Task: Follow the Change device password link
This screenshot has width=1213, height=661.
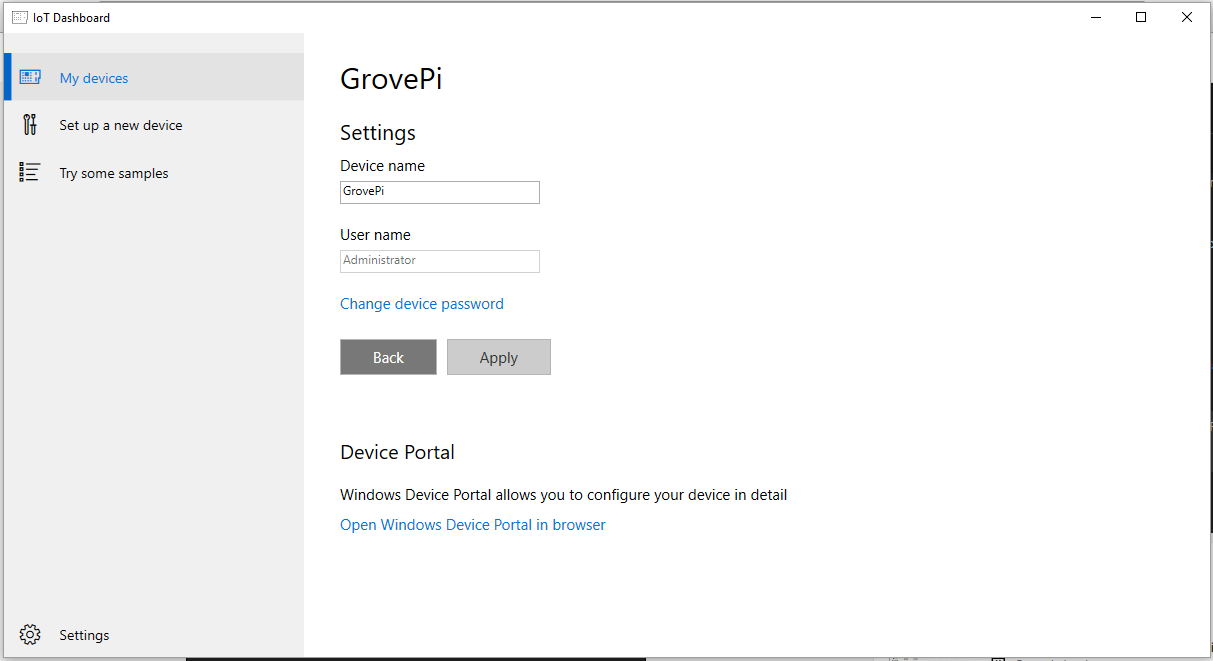Action: point(422,304)
